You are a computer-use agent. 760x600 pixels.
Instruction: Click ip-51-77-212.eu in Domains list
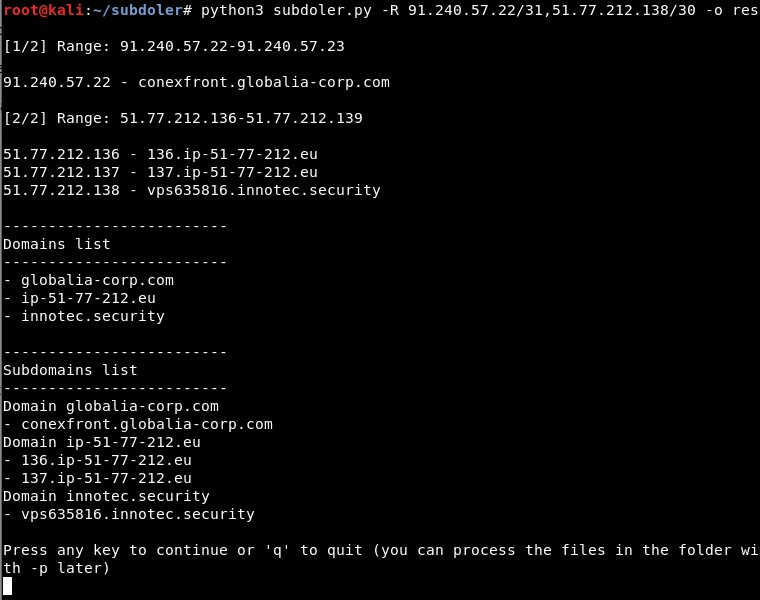[88, 298]
